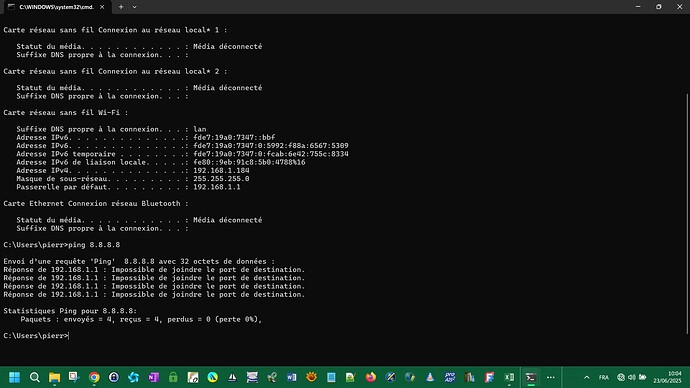Open network status tray icon
The image size is (690, 388).
coord(621,377)
